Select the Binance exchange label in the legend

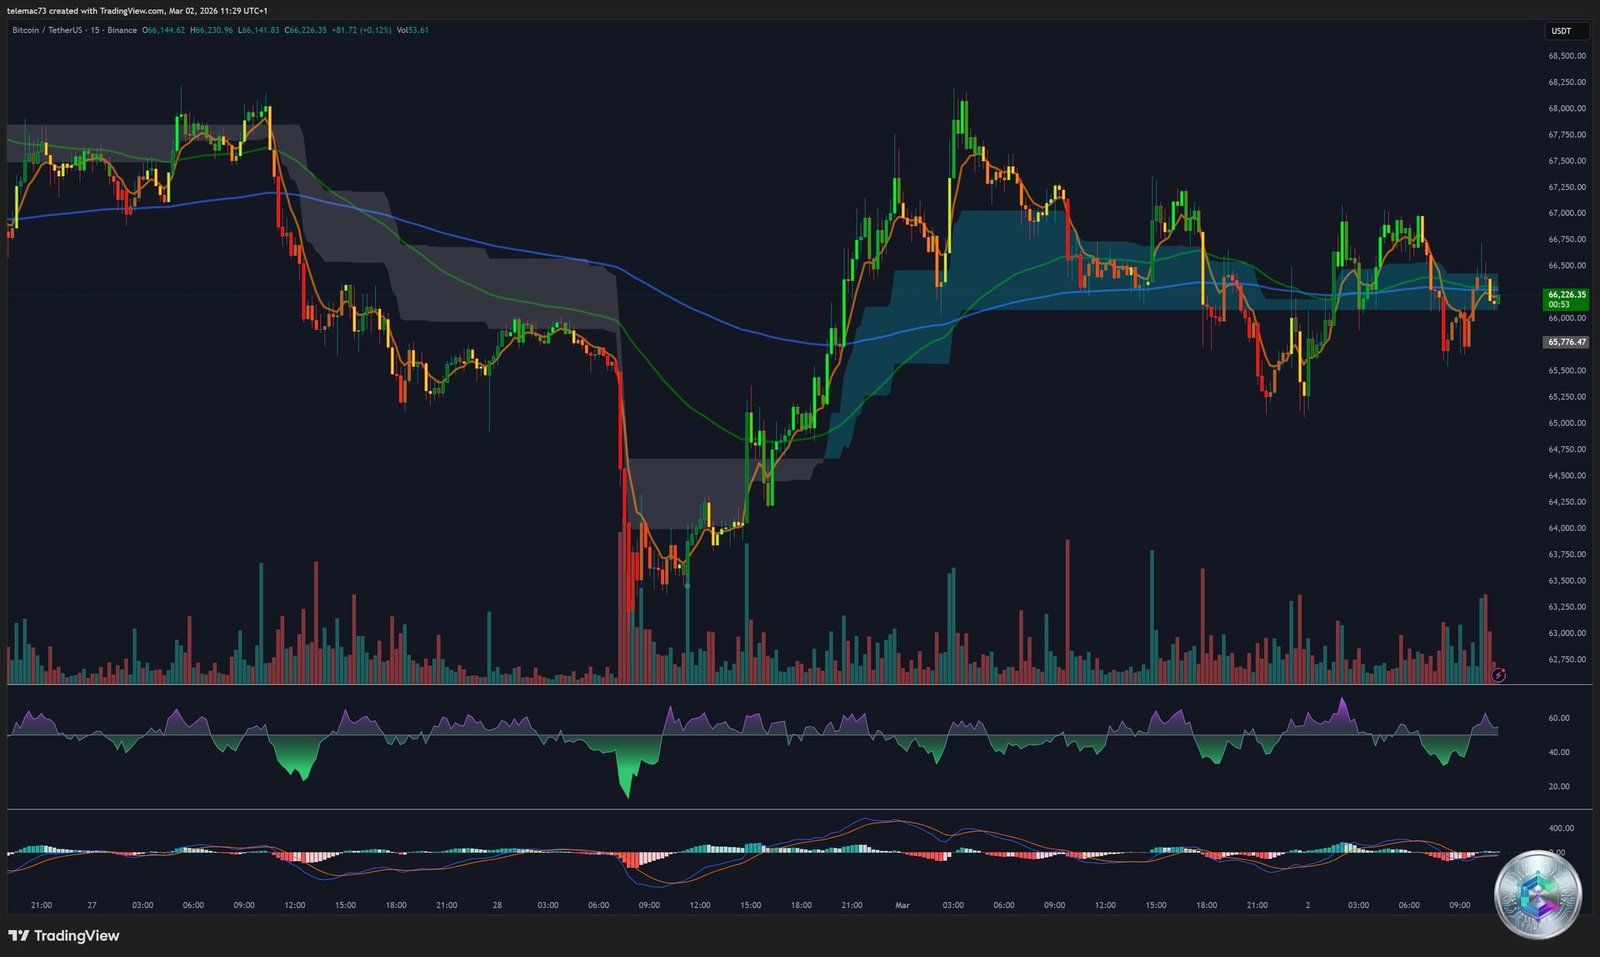coord(122,31)
